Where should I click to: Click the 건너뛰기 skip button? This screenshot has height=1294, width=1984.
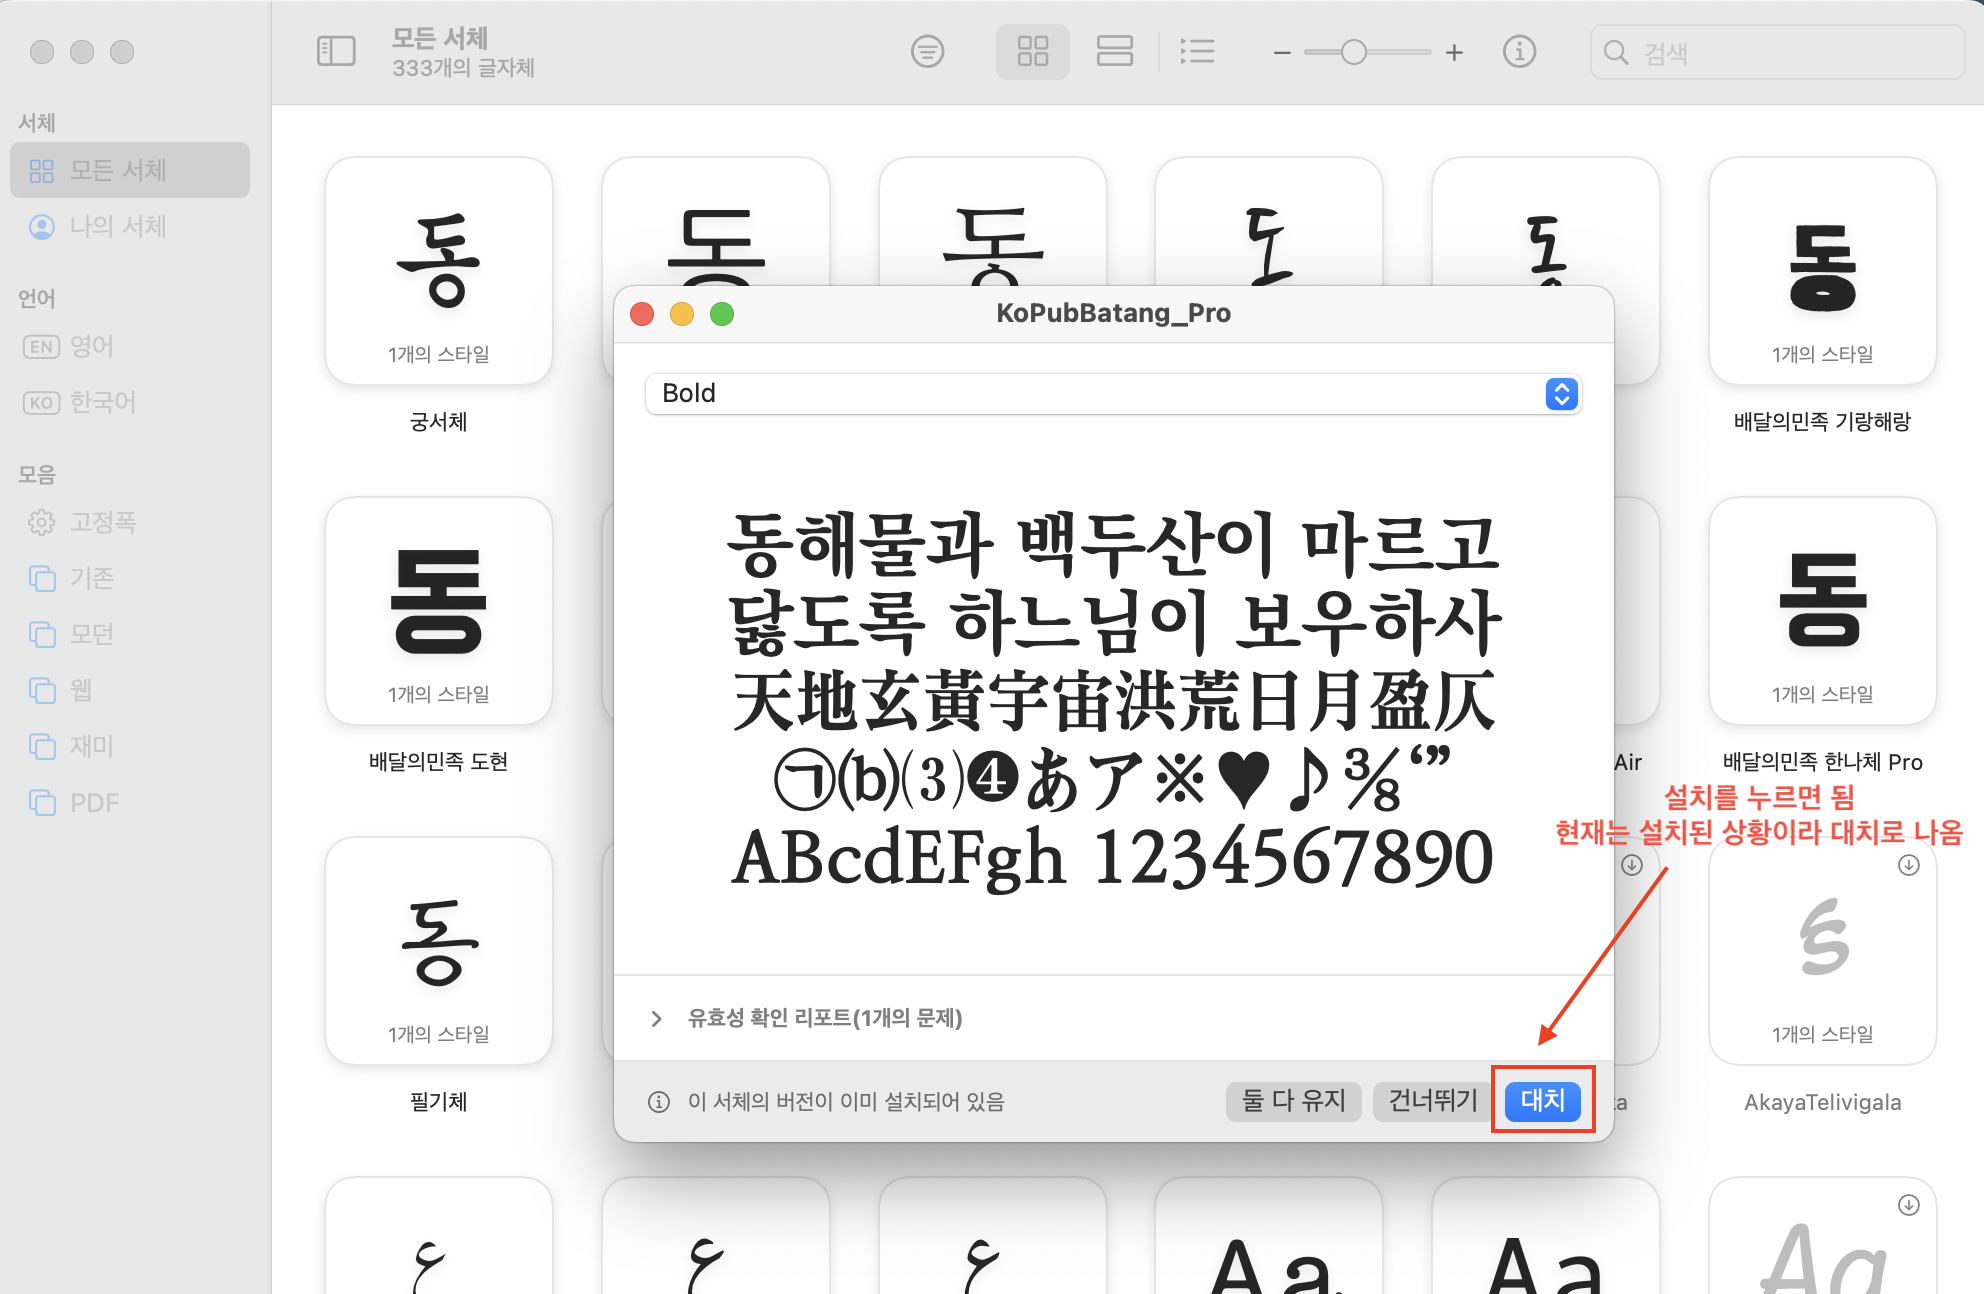click(1432, 1100)
